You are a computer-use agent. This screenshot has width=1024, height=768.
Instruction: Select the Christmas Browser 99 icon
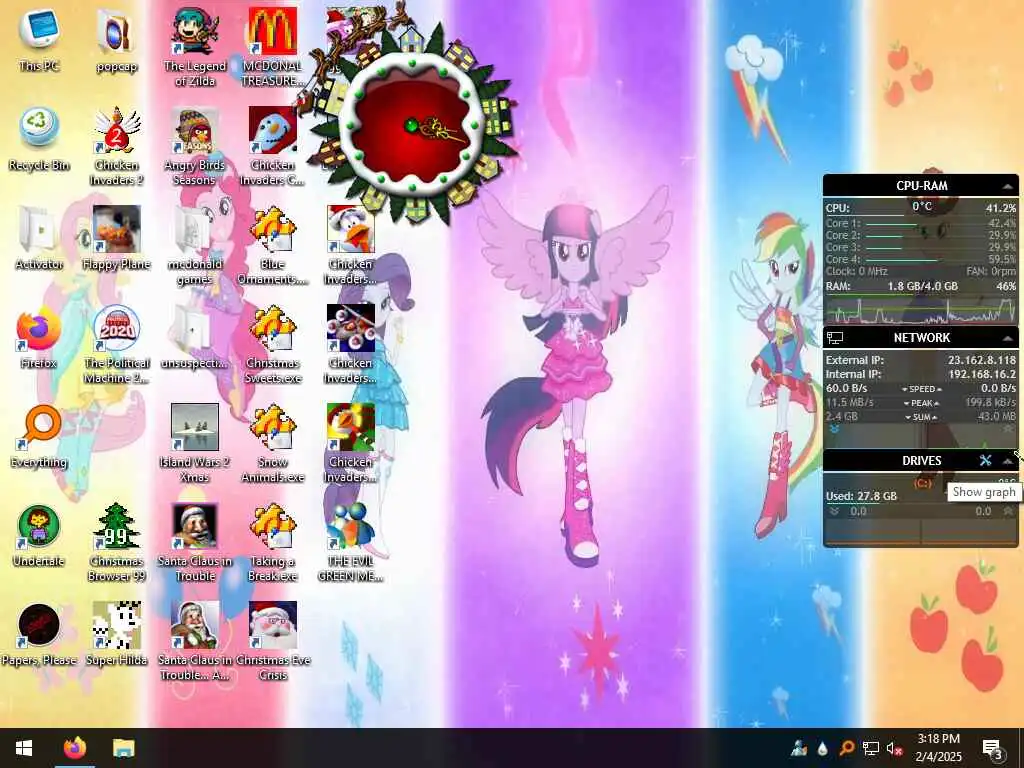116,543
